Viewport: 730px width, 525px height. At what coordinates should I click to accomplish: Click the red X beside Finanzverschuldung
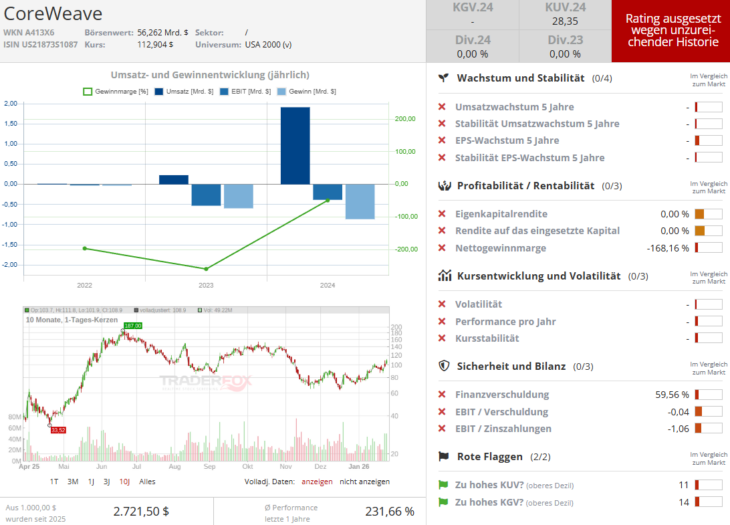[443, 394]
